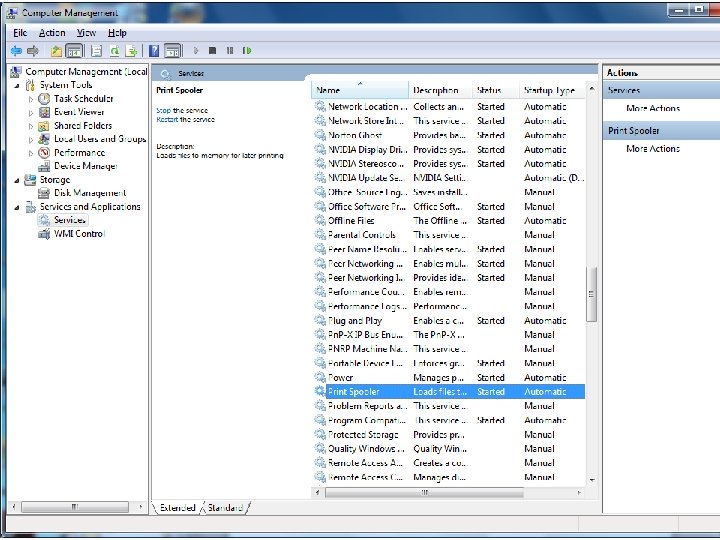Click the Restart Service toolbar icon
Screen dimensions: 720x540
click(247, 51)
